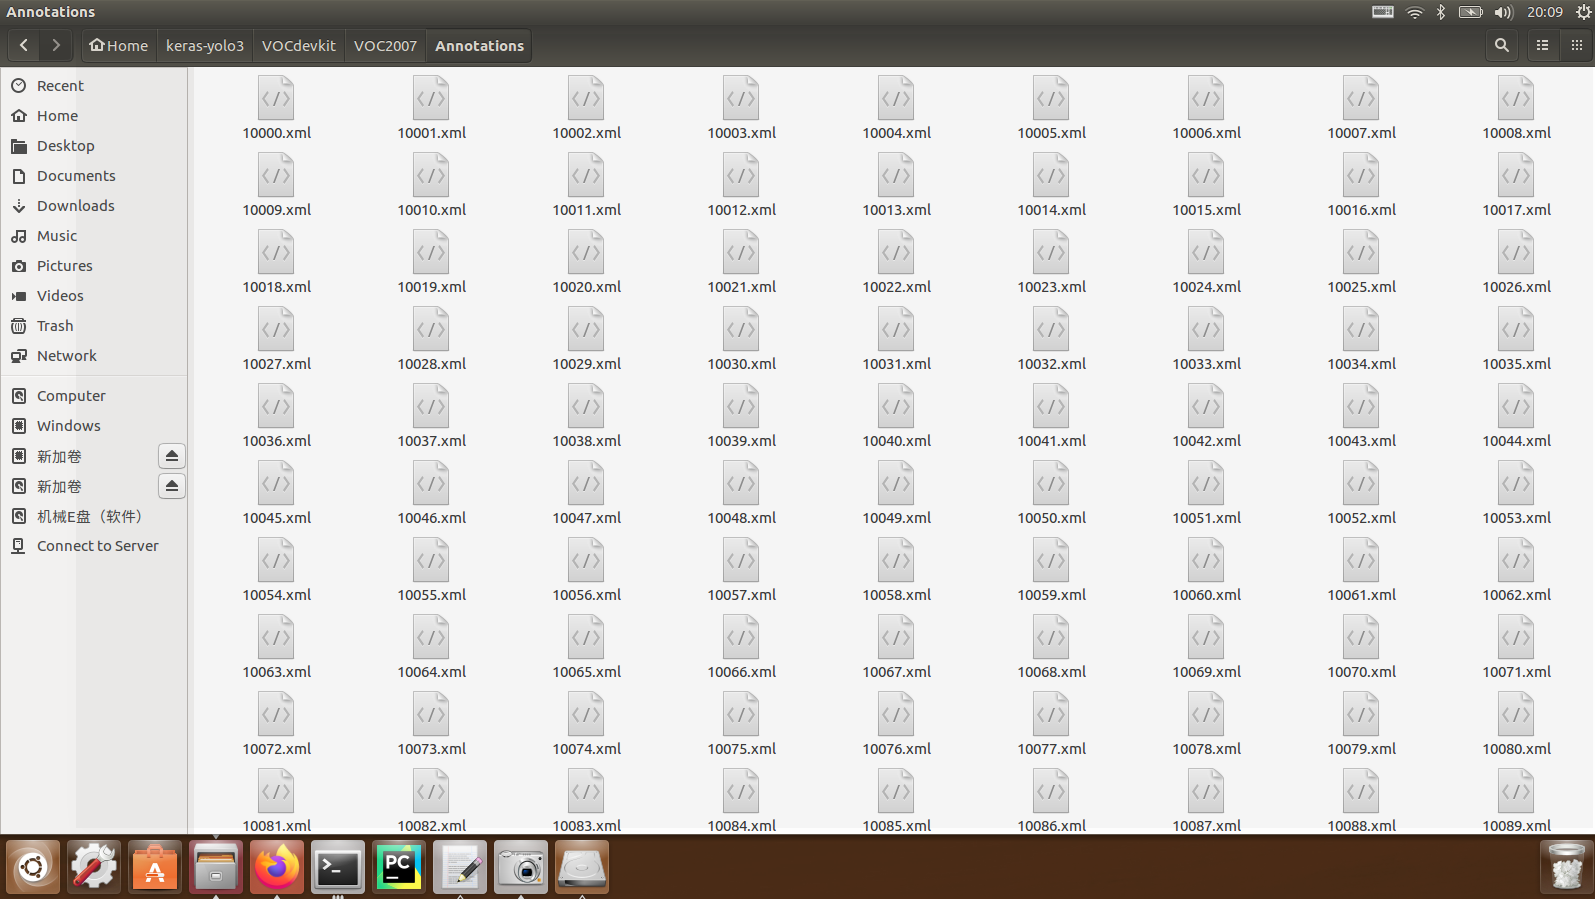
Task: Open Recent in the sidebar
Action: (94, 86)
